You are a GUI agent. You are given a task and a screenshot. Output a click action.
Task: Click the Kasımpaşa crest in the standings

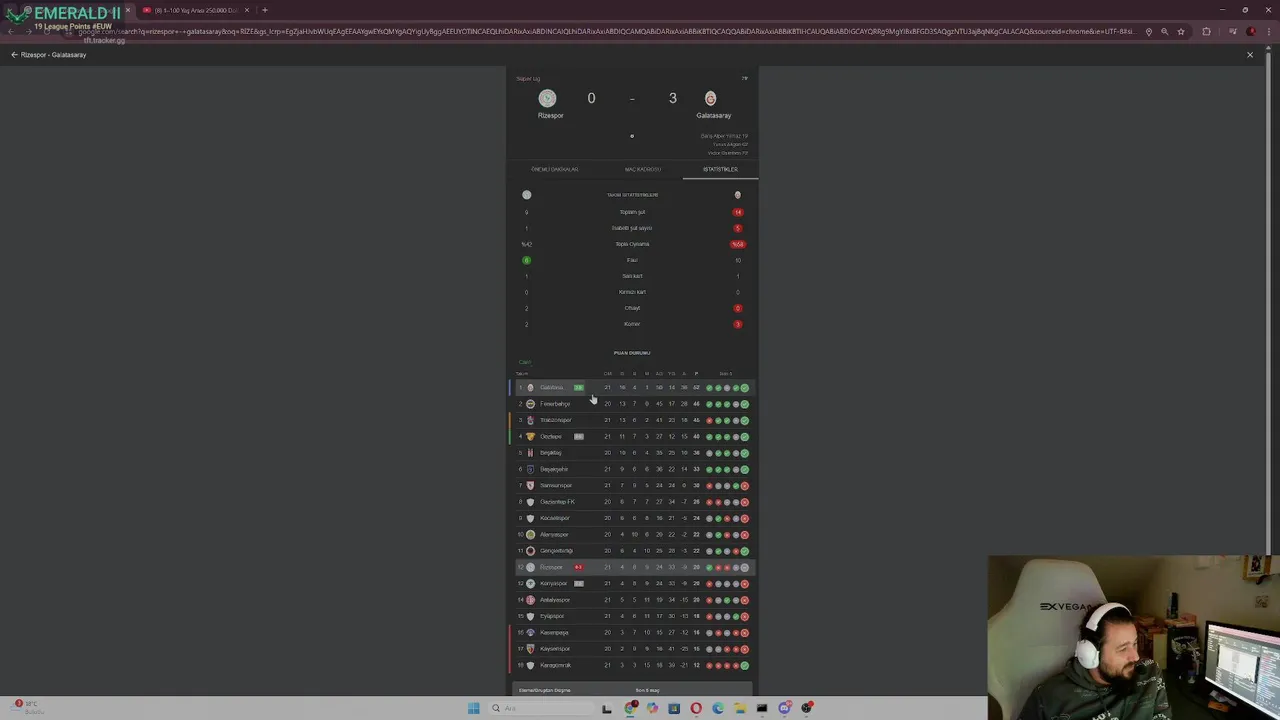(x=530, y=632)
